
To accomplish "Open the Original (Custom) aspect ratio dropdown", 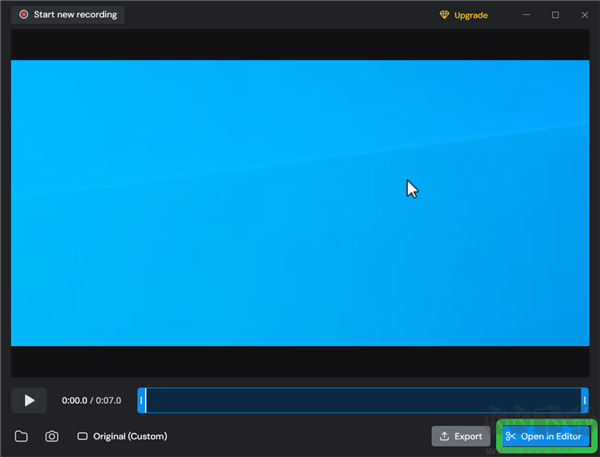I will [122, 436].
